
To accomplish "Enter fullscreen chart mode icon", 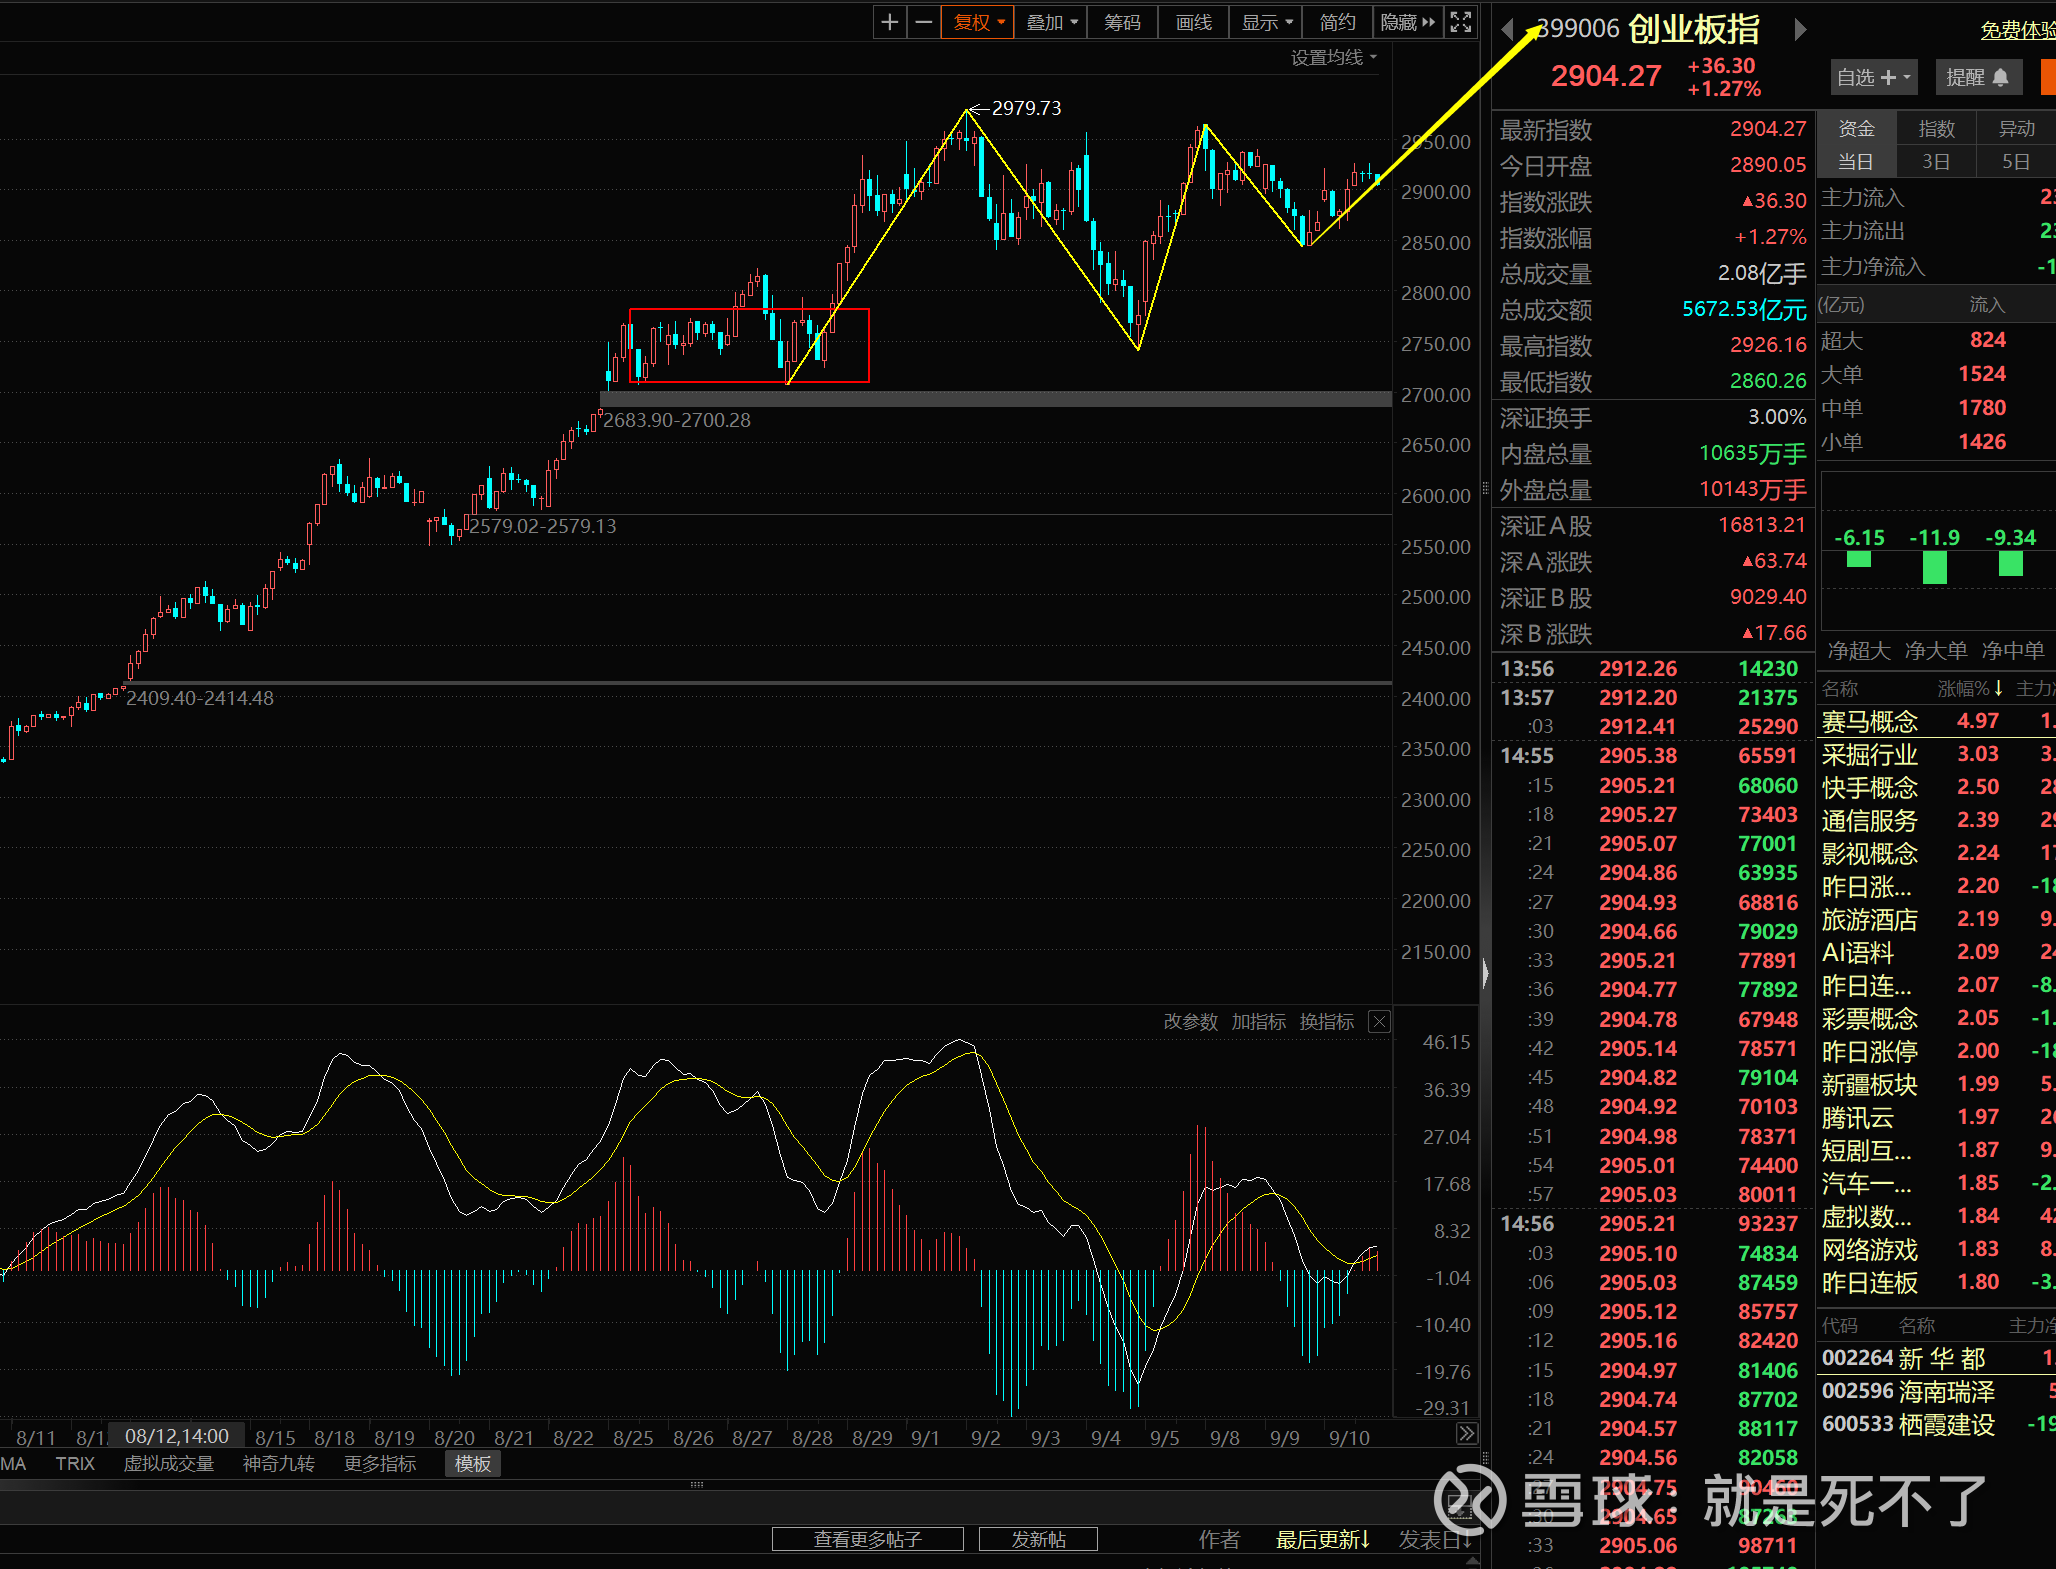I will (1461, 22).
